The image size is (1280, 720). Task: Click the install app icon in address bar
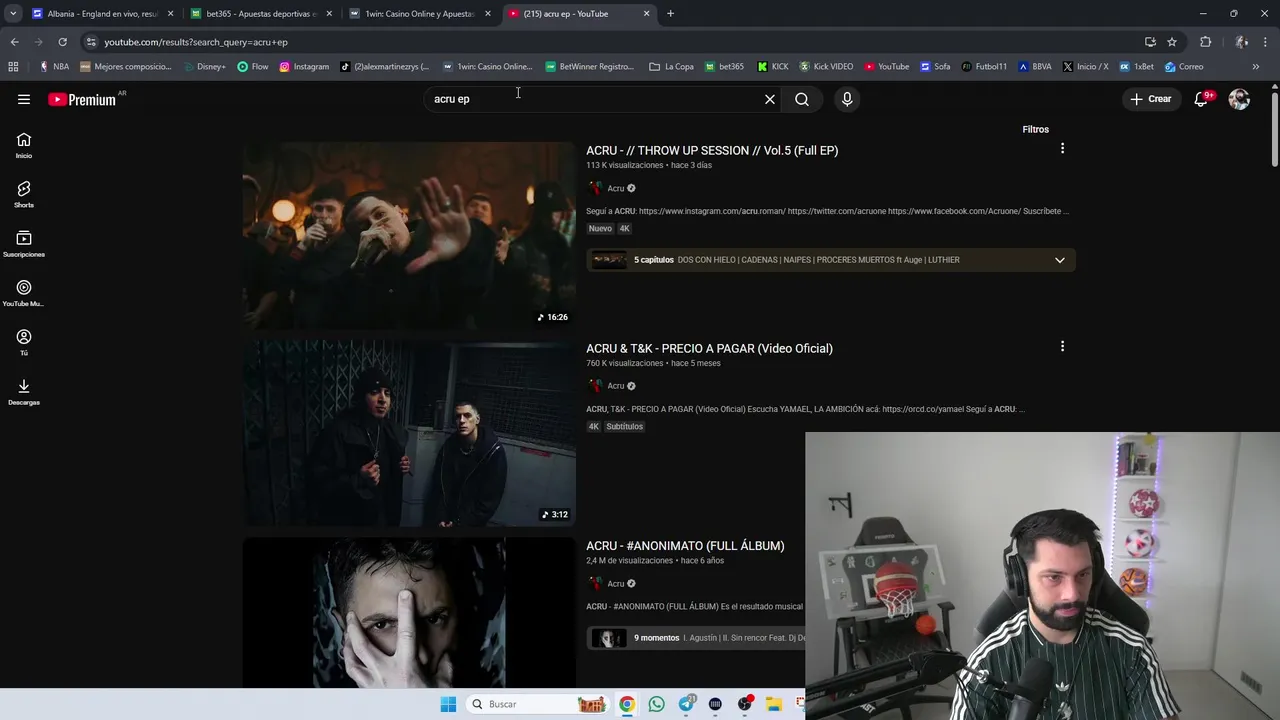click(x=1150, y=42)
